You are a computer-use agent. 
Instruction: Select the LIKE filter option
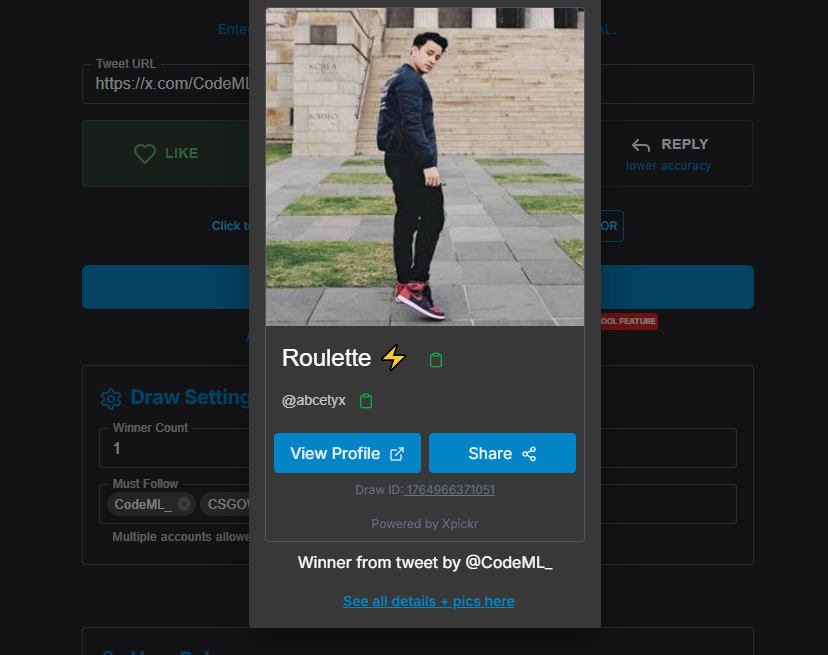click(166, 154)
